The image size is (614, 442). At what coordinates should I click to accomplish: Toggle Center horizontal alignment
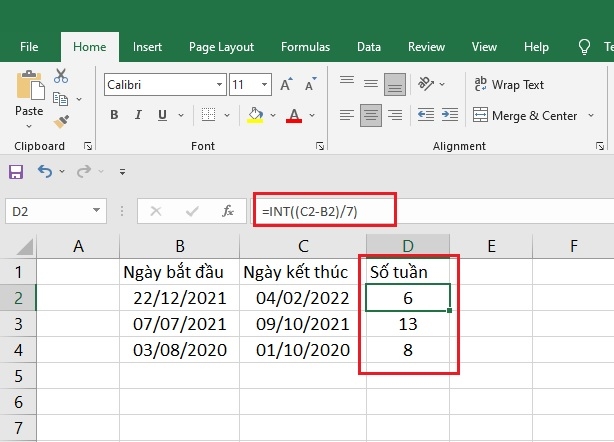370,115
